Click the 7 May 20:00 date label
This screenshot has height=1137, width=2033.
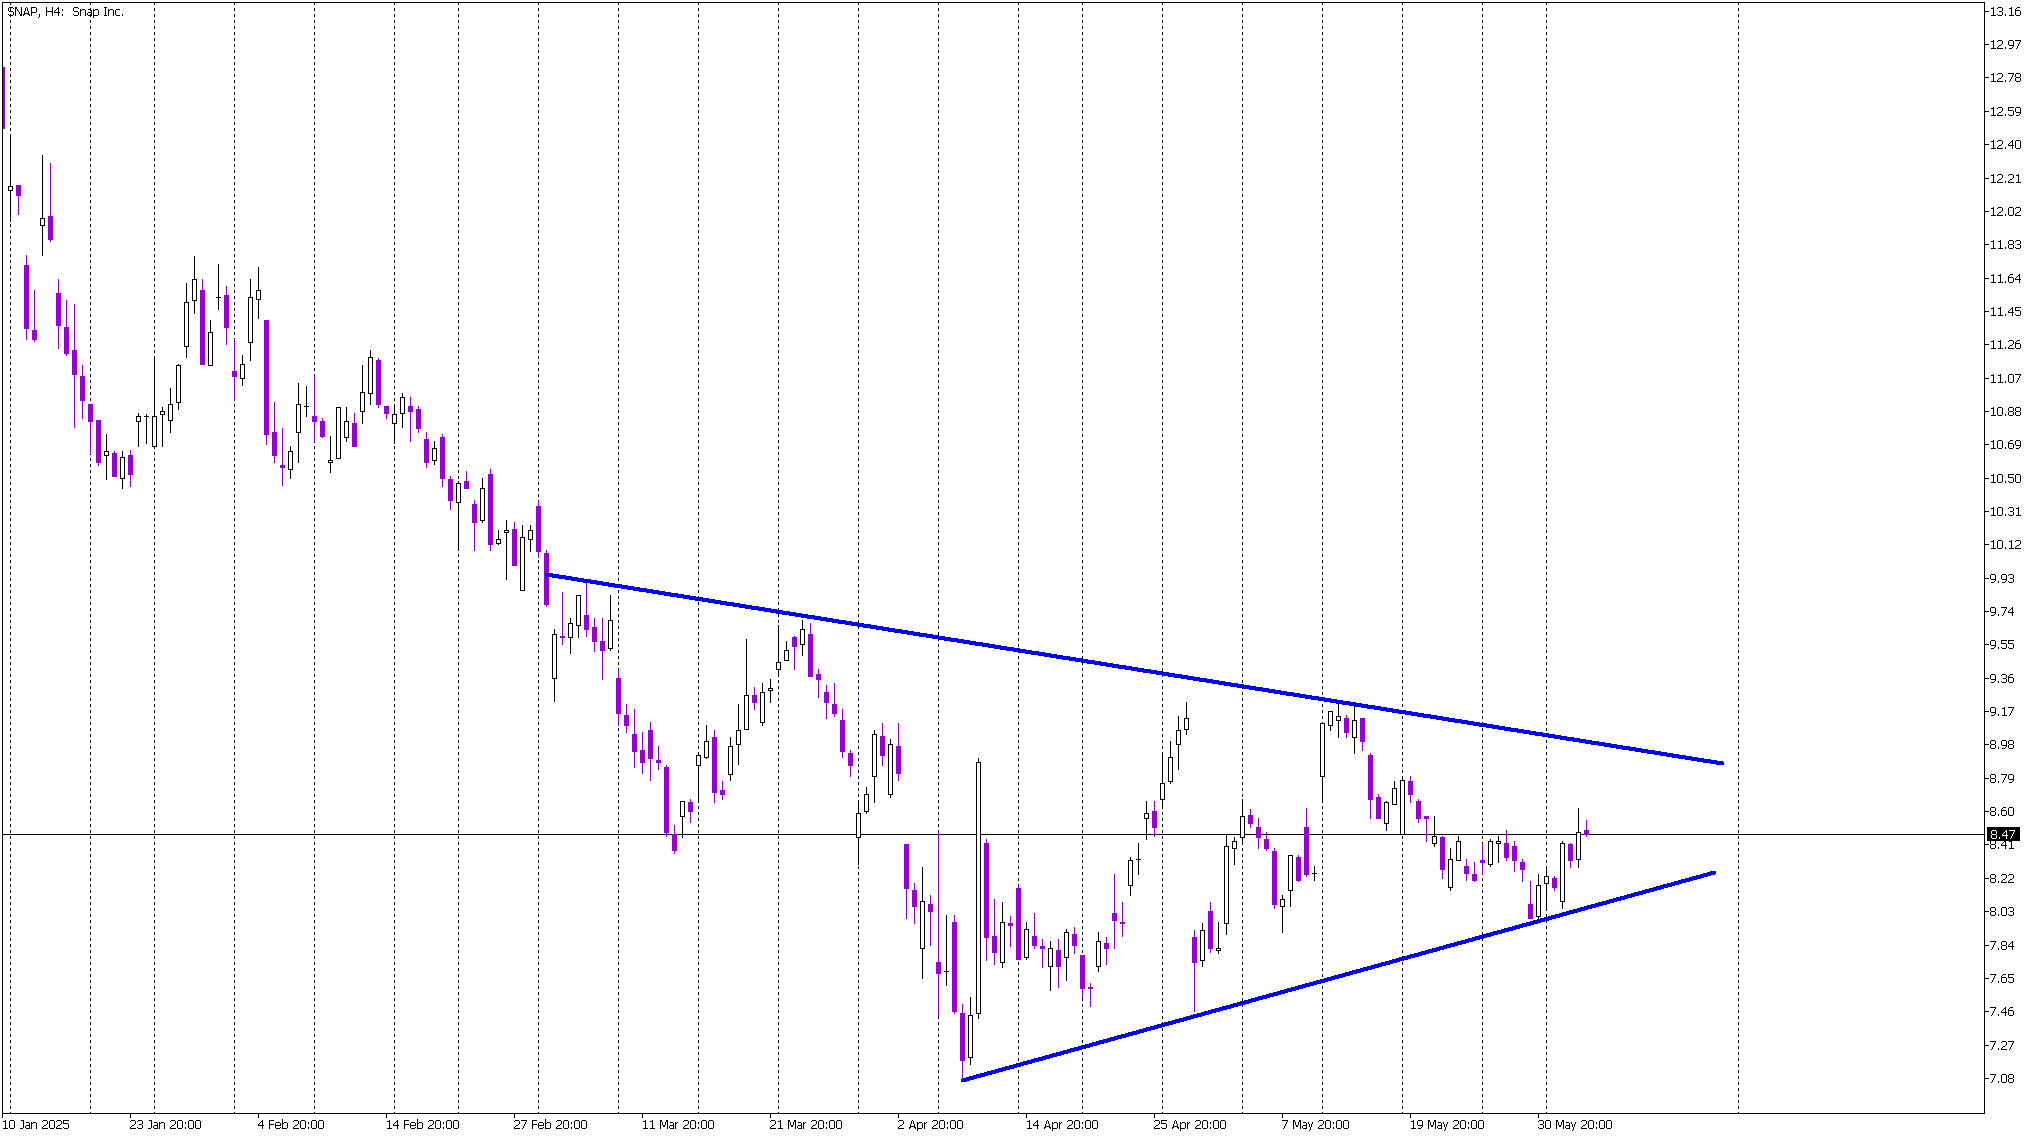pos(1315,1124)
